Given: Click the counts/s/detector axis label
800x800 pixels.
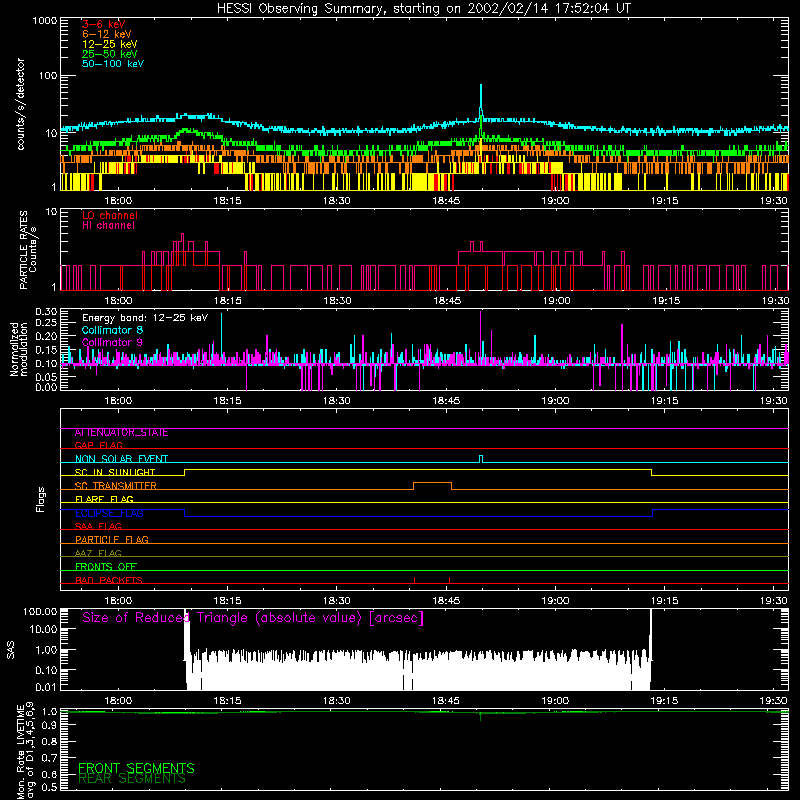Looking at the screenshot, I should [x=21, y=104].
